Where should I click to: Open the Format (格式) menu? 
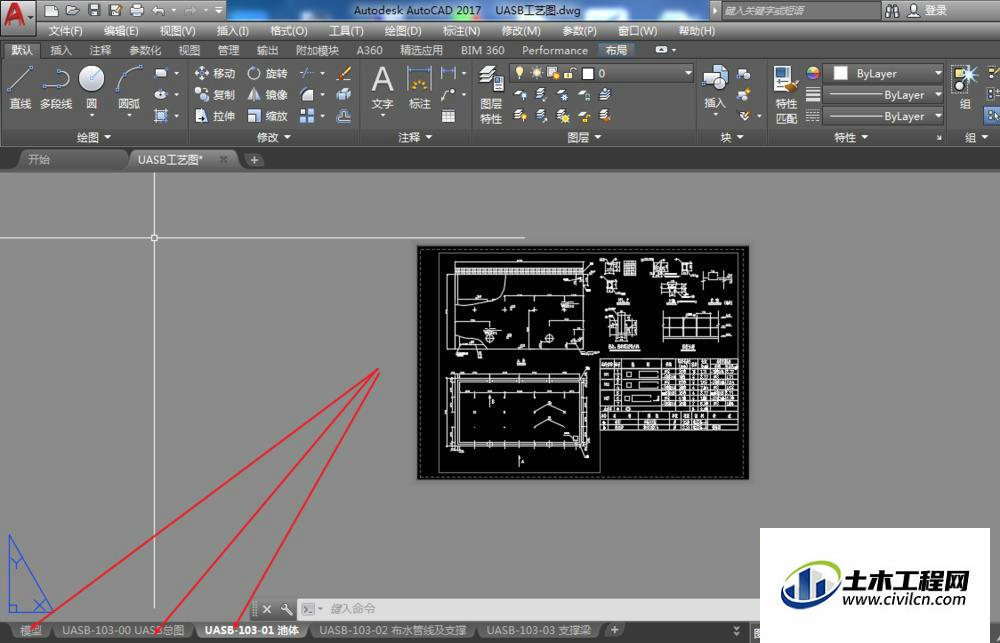pos(288,31)
